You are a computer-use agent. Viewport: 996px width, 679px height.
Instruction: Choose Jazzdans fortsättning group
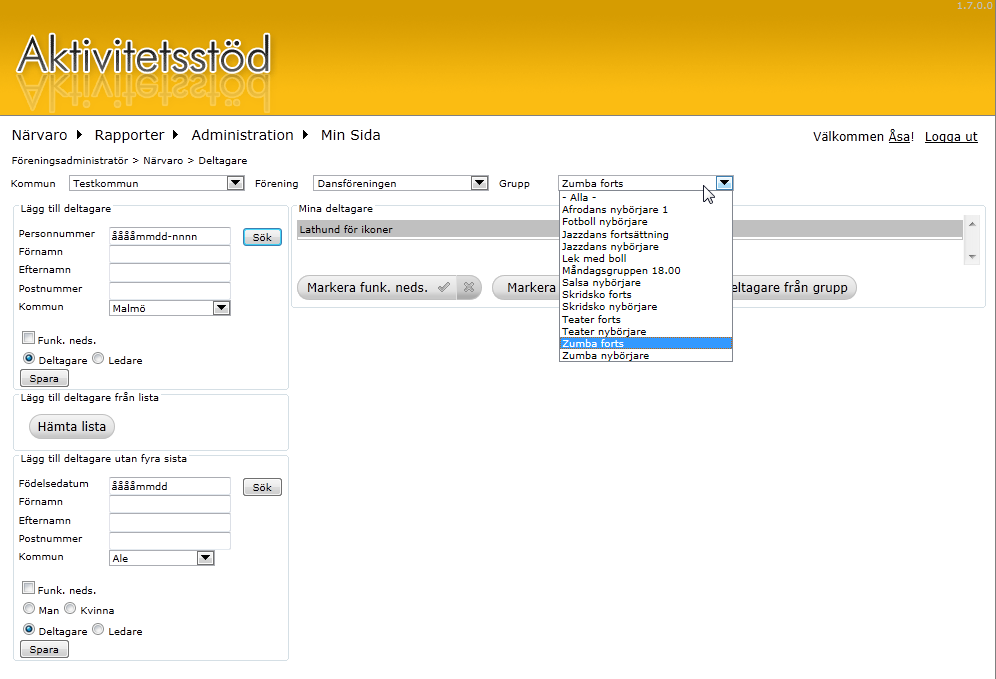645,234
